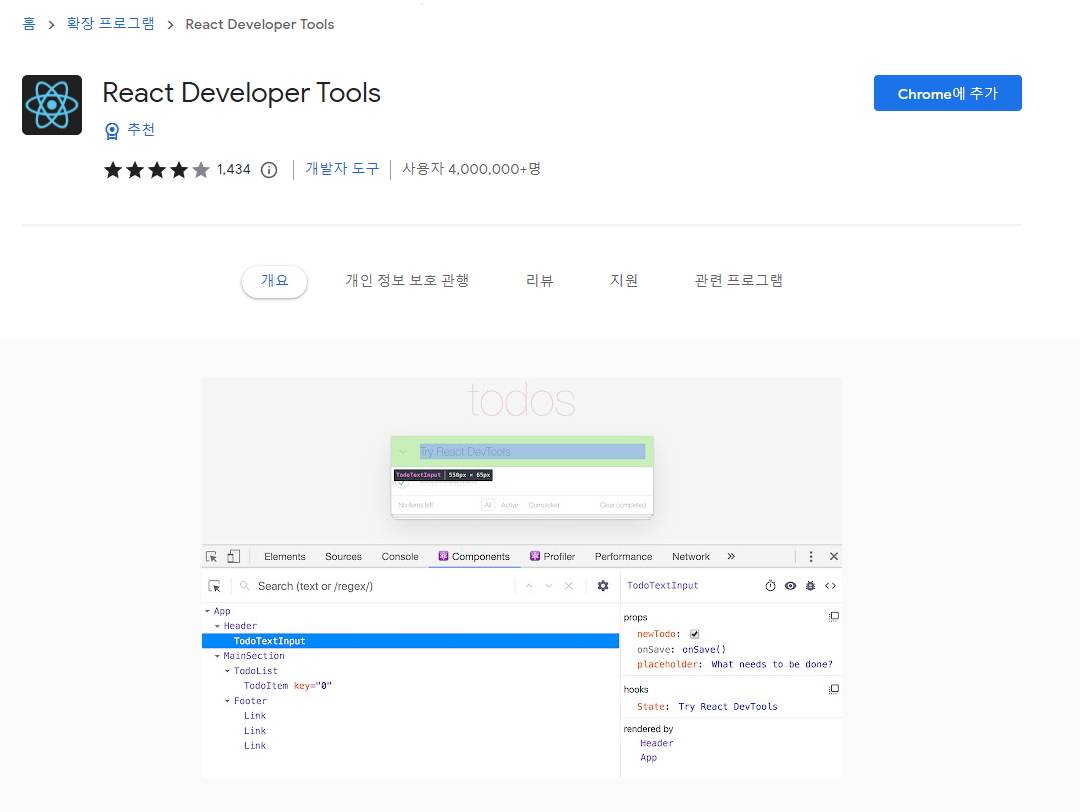Go to next search result arrow
Viewport: 1080px width, 812px height.
tap(549, 586)
